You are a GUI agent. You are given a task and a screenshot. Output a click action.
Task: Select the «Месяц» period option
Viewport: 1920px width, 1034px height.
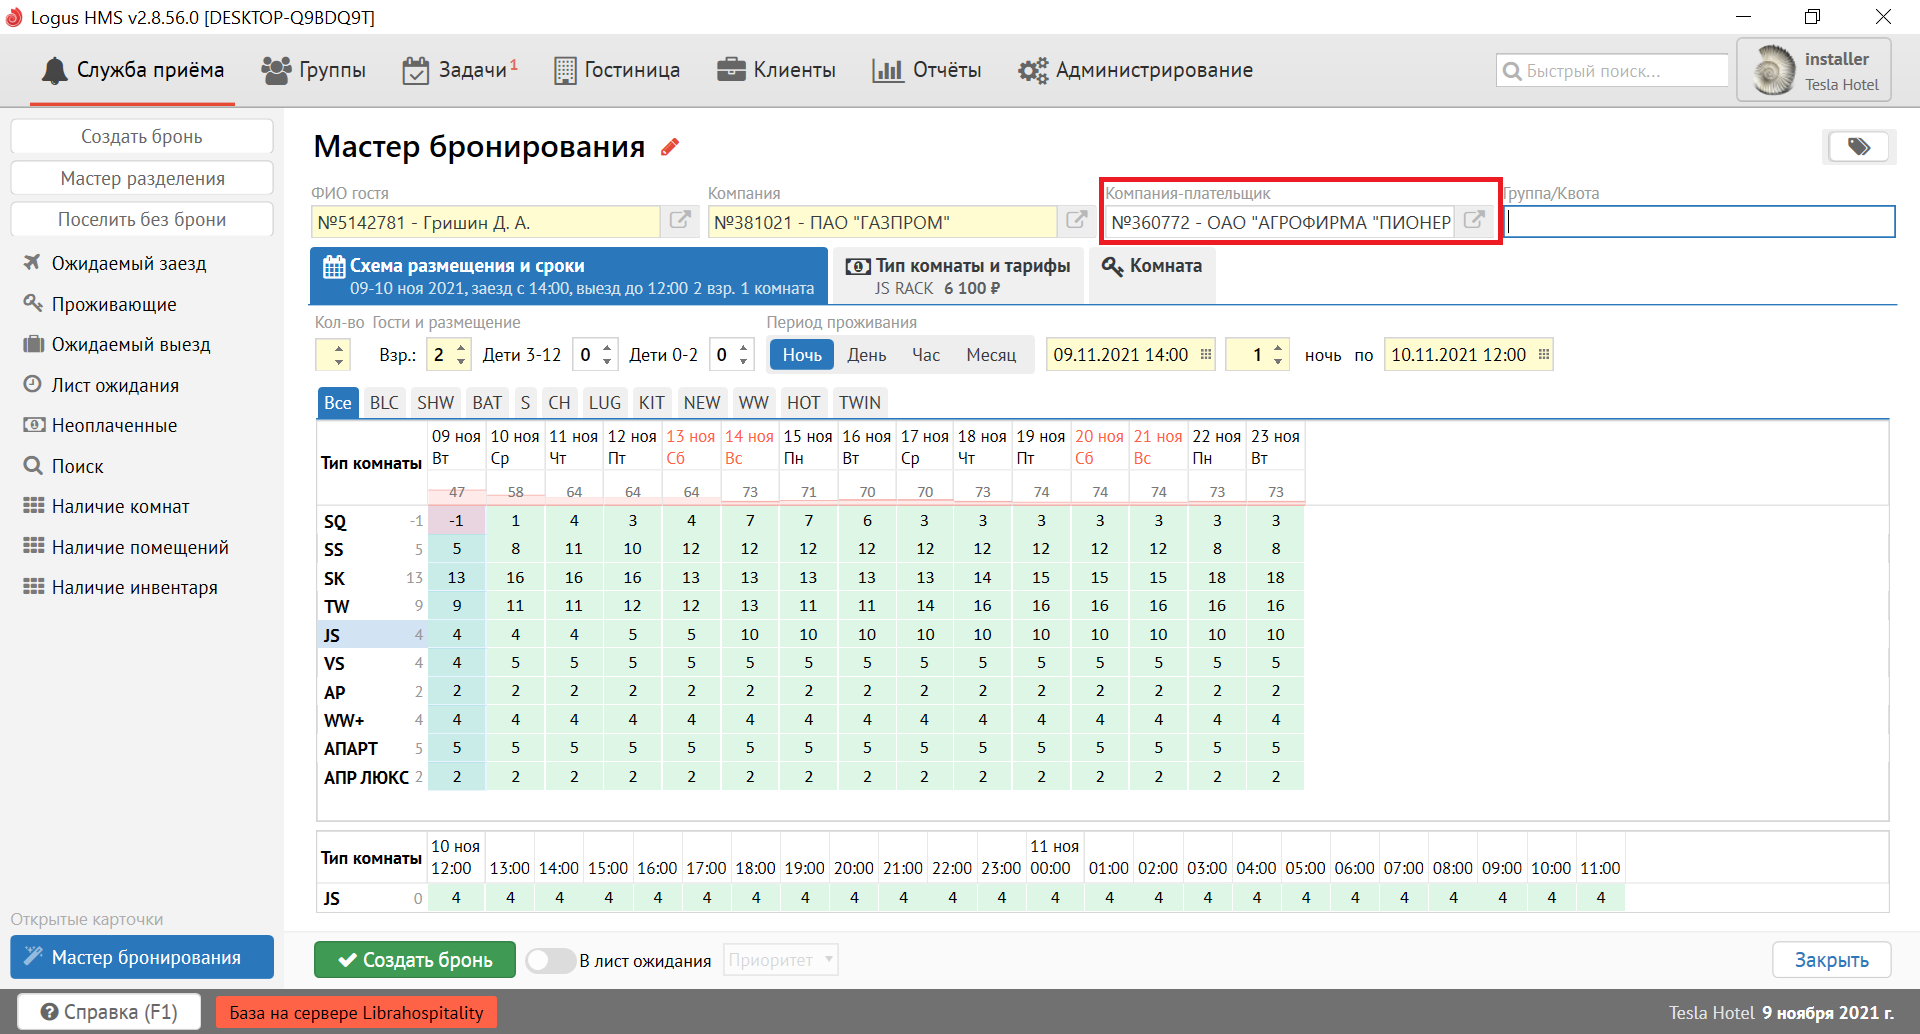tap(990, 355)
